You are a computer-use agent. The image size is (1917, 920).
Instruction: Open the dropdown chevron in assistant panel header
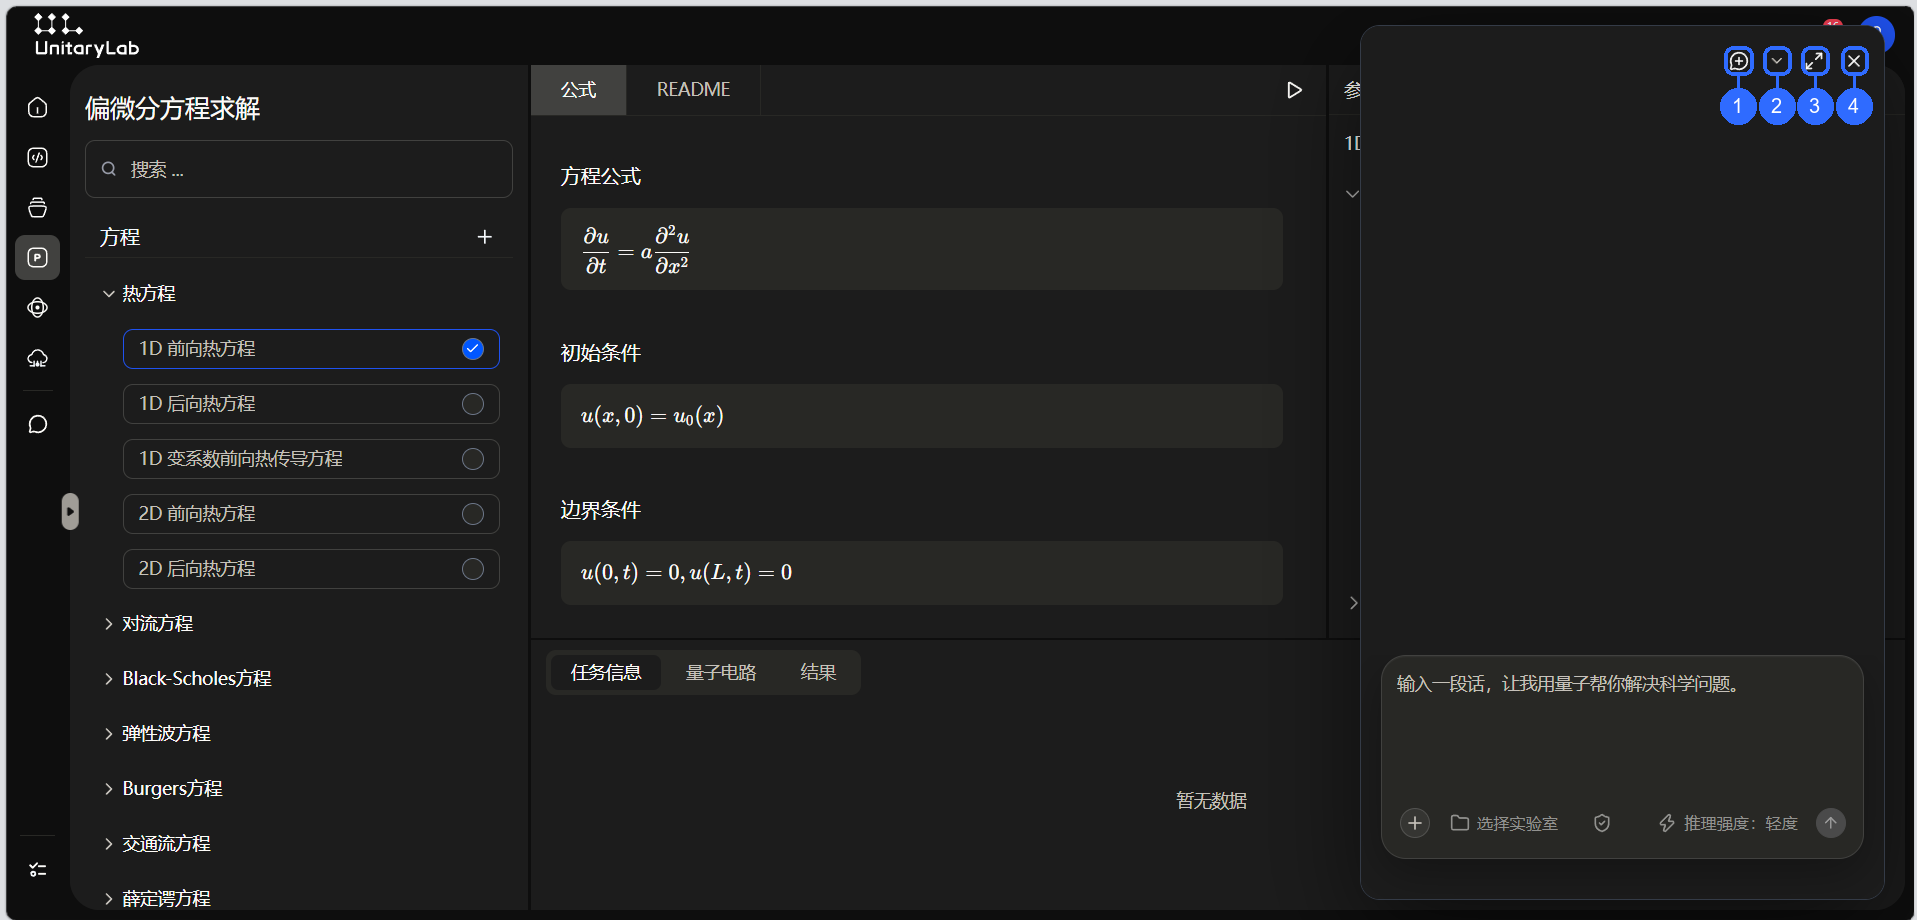pos(1777,61)
